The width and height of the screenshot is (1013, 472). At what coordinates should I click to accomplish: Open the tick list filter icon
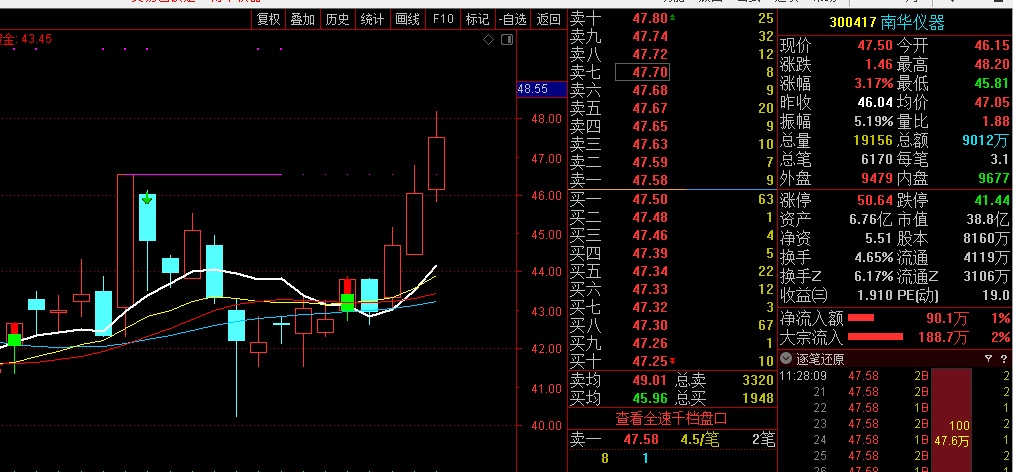tap(988, 359)
